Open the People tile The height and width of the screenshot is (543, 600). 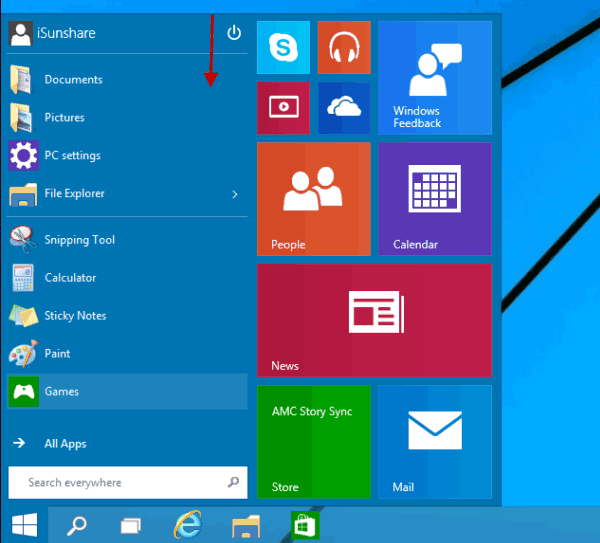coord(314,199)
